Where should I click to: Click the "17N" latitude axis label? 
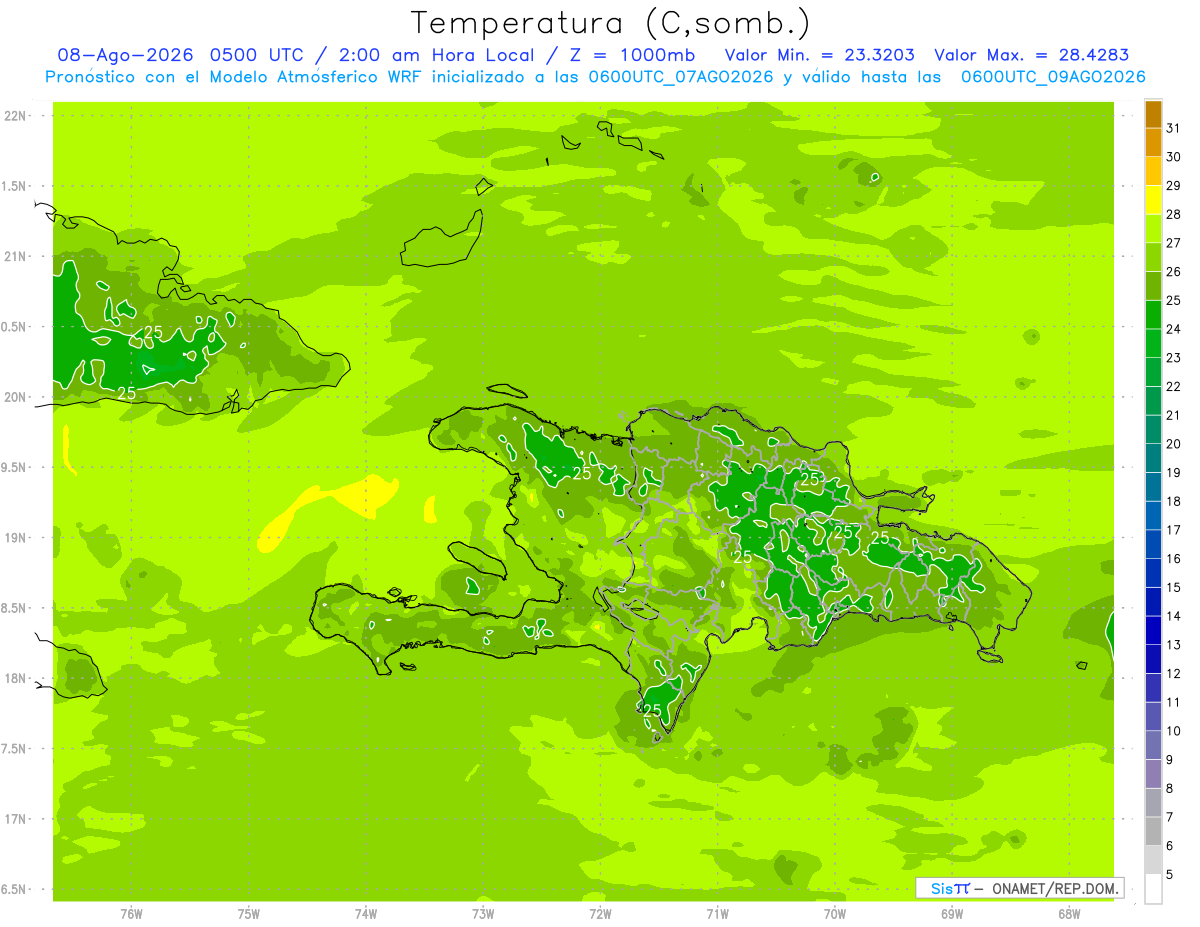[x=17, y=819]
